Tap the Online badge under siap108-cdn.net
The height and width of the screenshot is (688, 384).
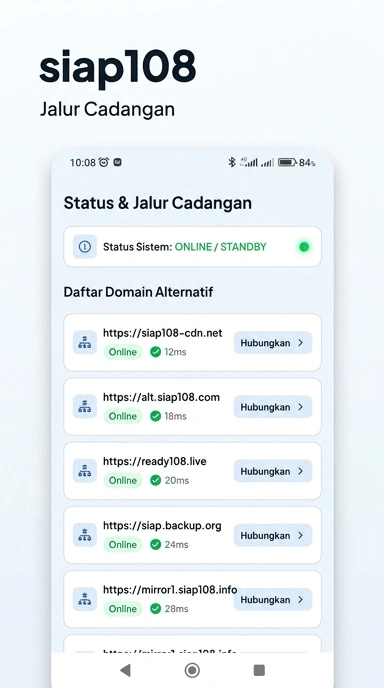click(123, 352)
